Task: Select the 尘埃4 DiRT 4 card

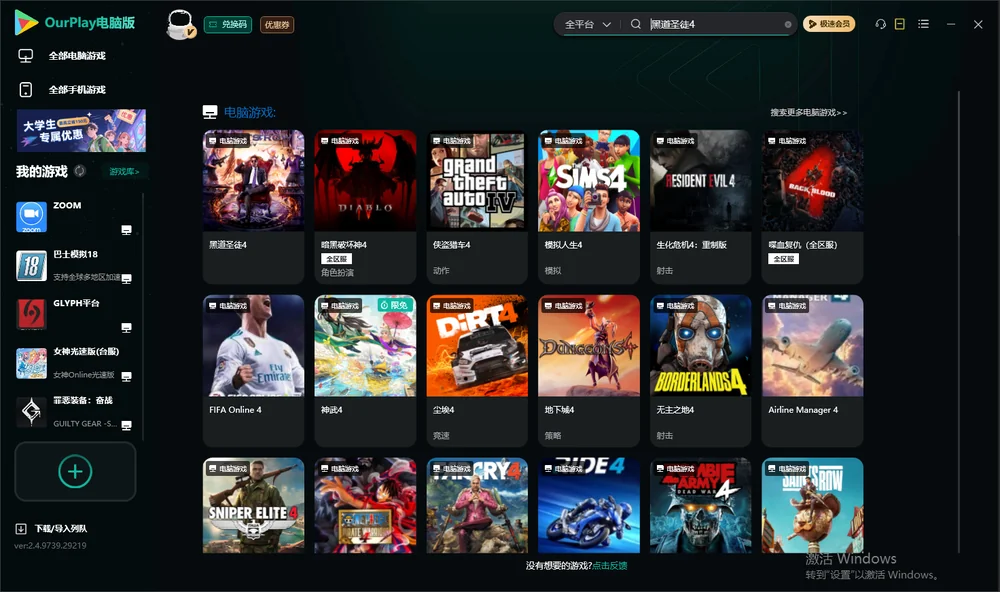Action: [477, 371]
